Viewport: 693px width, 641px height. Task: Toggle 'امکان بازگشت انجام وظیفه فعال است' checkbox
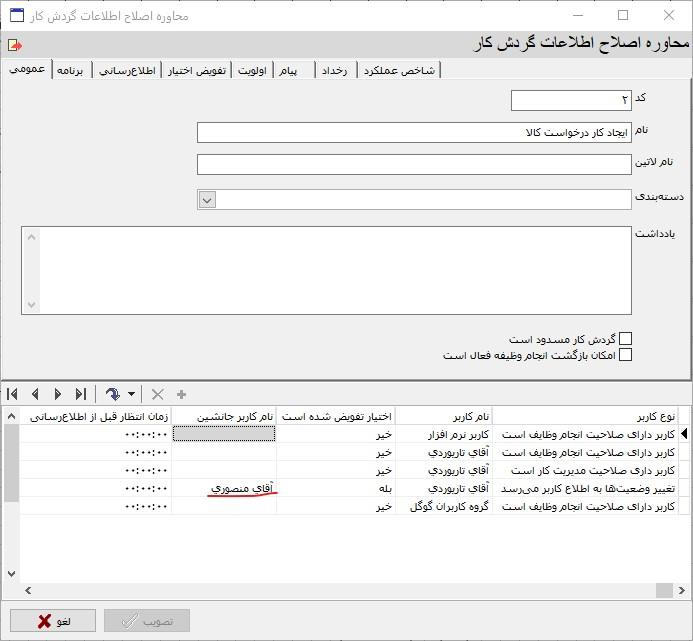625,354
